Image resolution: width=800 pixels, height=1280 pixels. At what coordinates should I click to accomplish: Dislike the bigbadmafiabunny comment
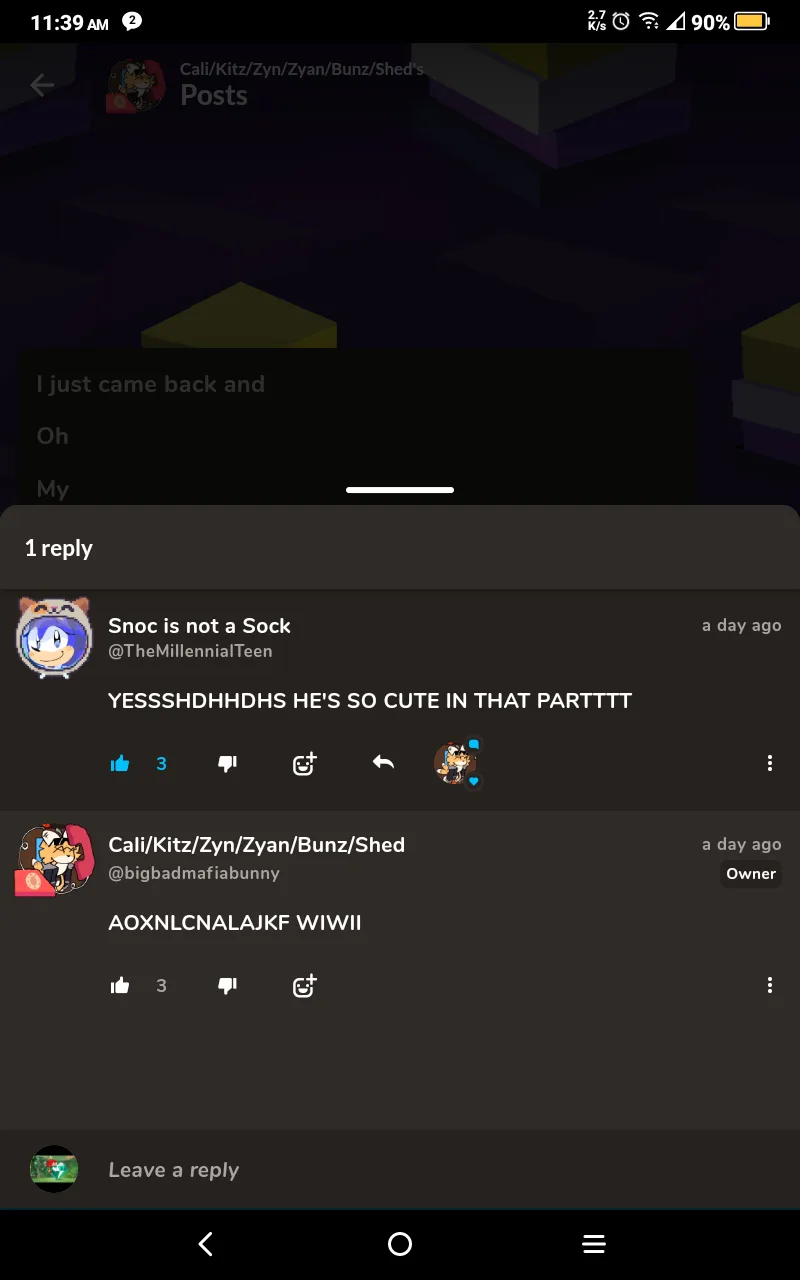coord(228,986)
